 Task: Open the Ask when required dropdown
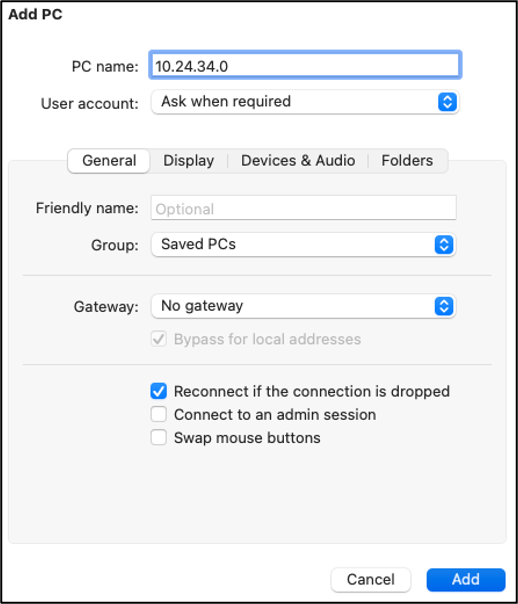[305, 102]
